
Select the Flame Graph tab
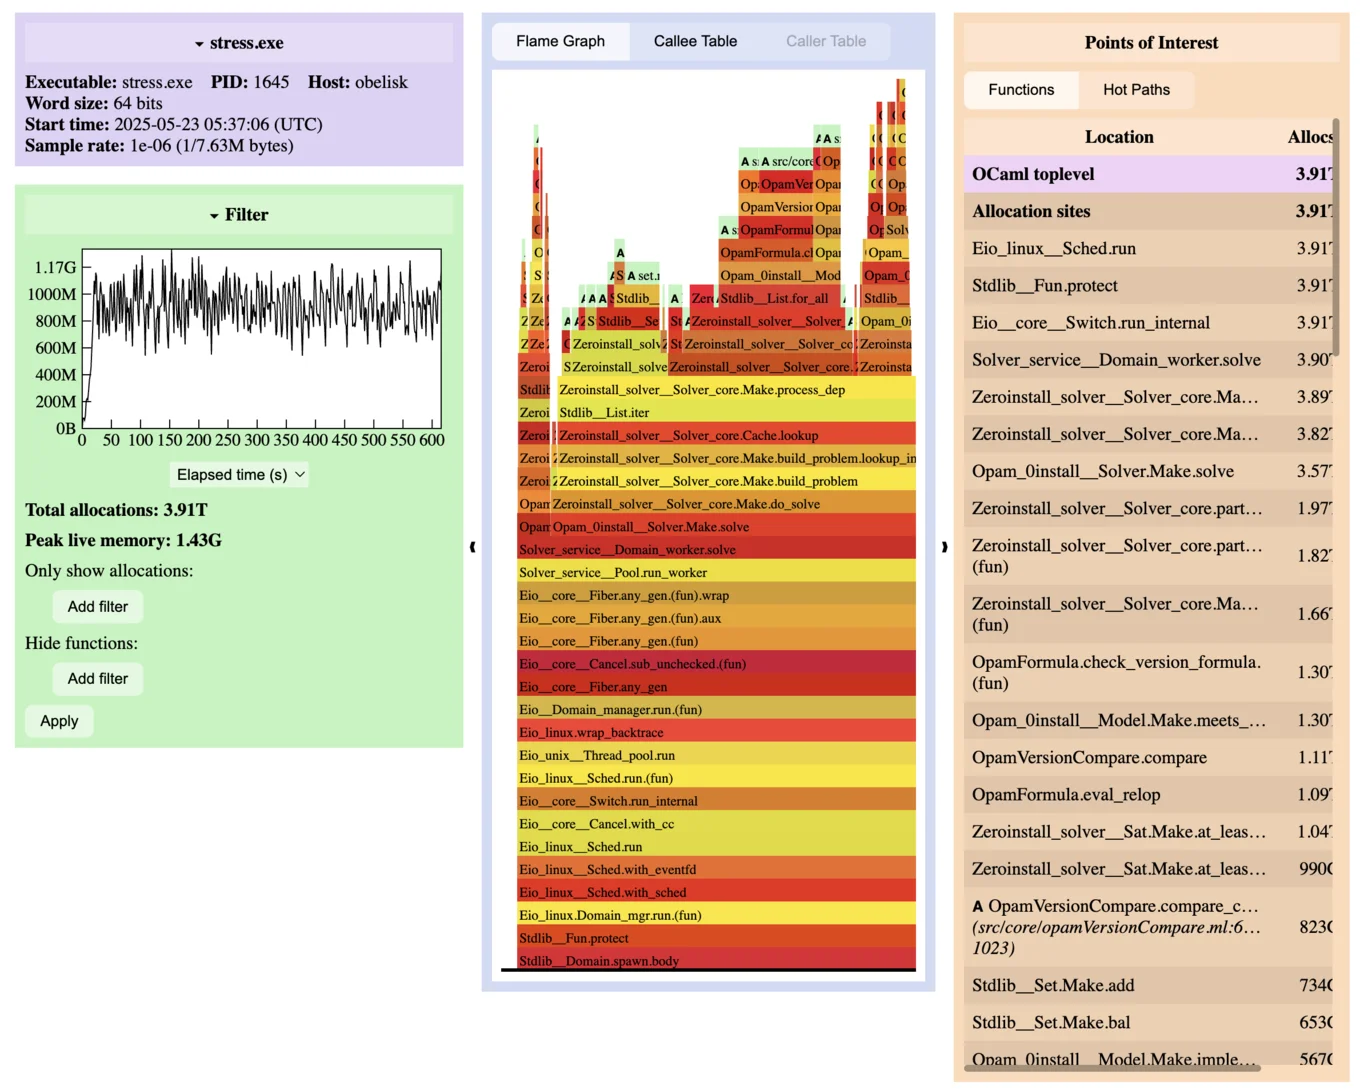click(x=560, y=41)
